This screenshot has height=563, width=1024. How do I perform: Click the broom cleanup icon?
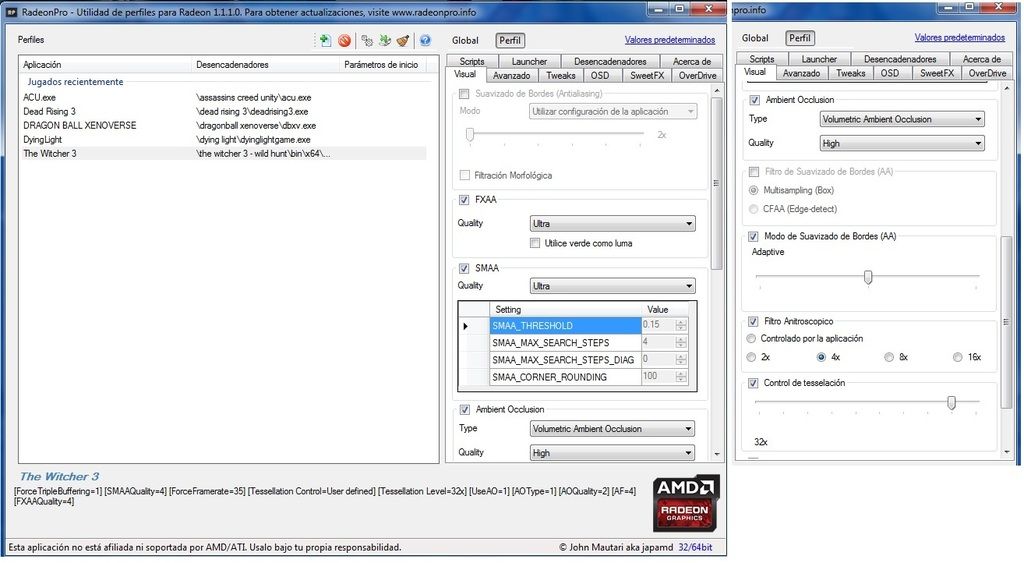(403, 40)
